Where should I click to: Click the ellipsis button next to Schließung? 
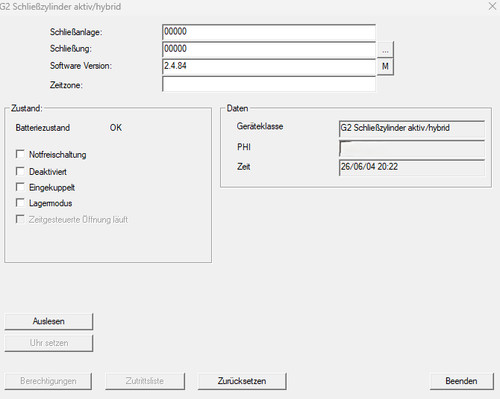[x=385, y=50]
